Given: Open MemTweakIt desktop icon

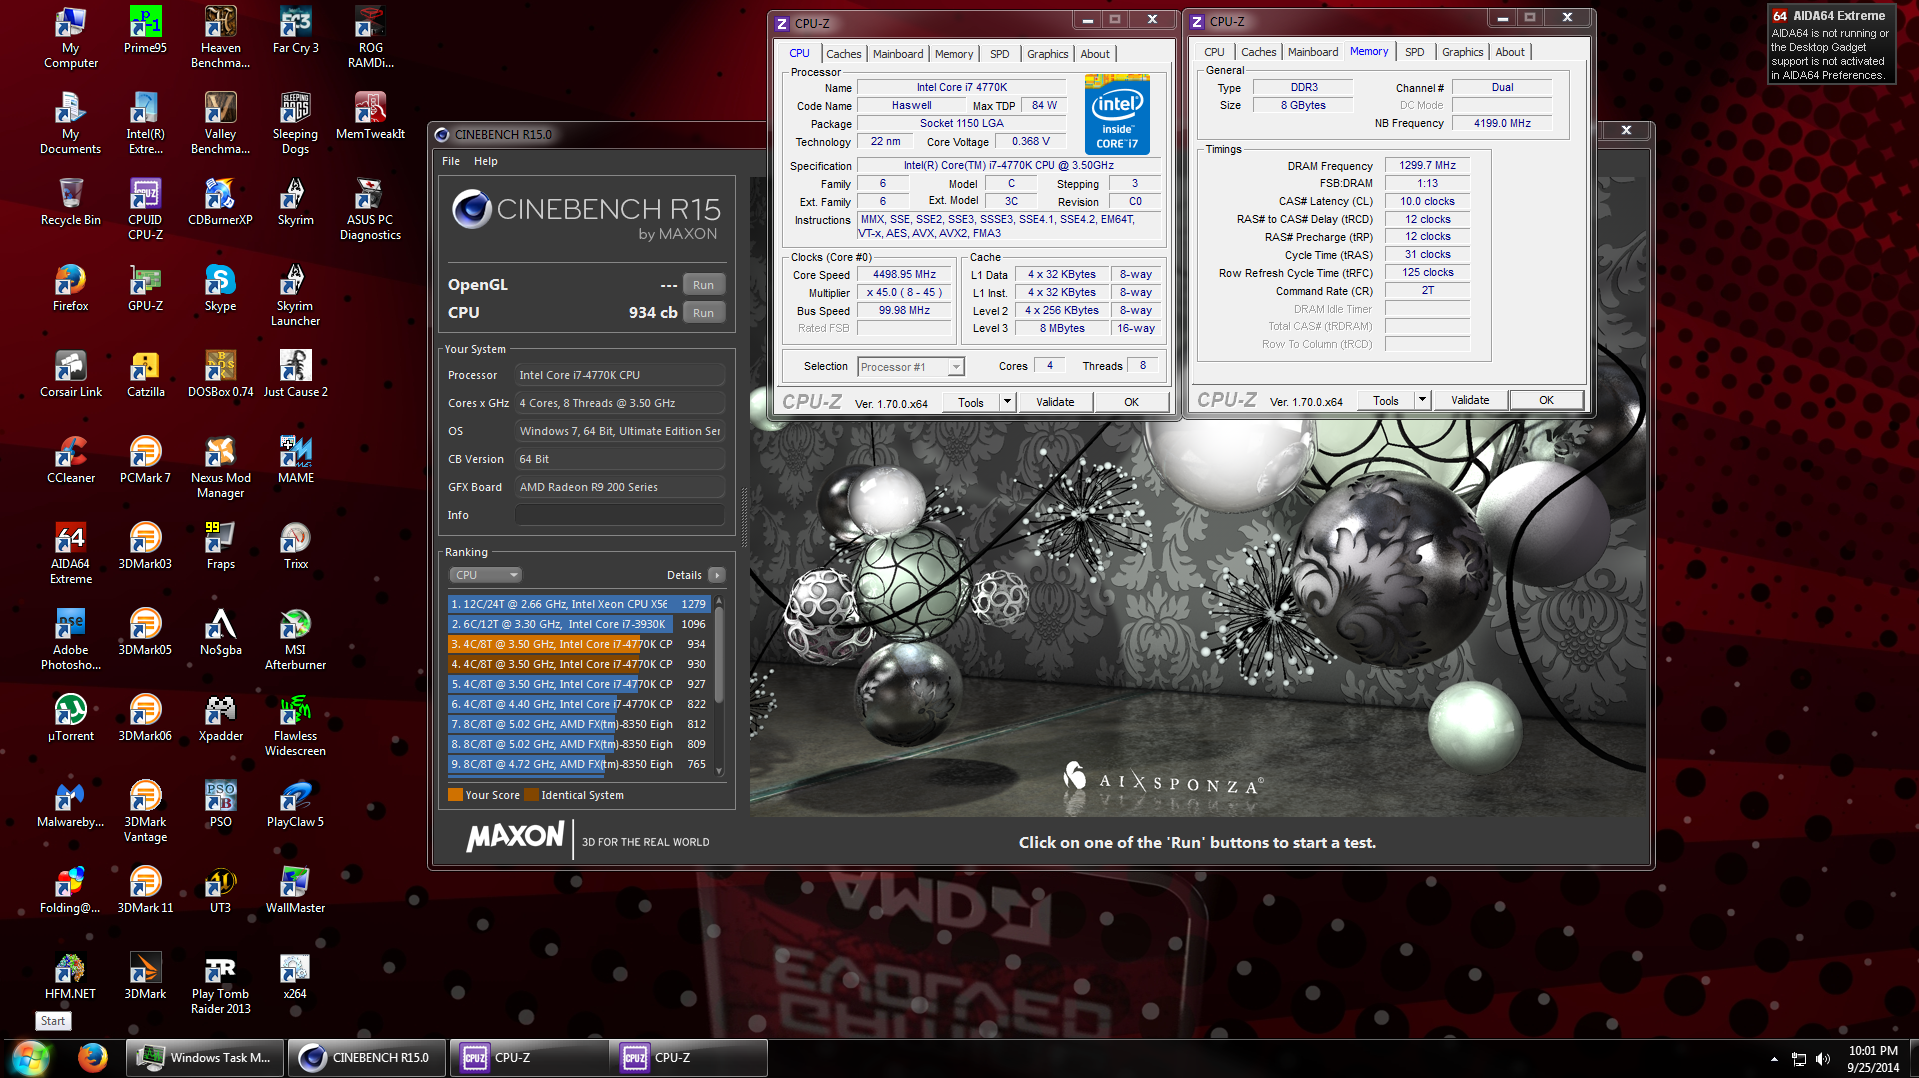Looking at the screenshot, I should (x=370, y=116).
